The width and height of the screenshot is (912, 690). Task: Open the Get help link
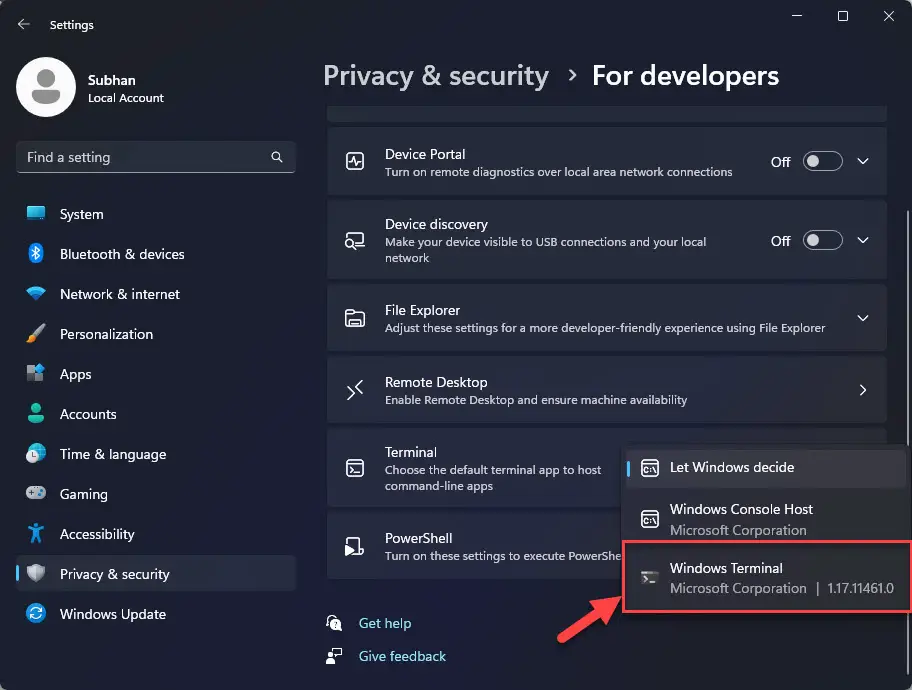385,623
